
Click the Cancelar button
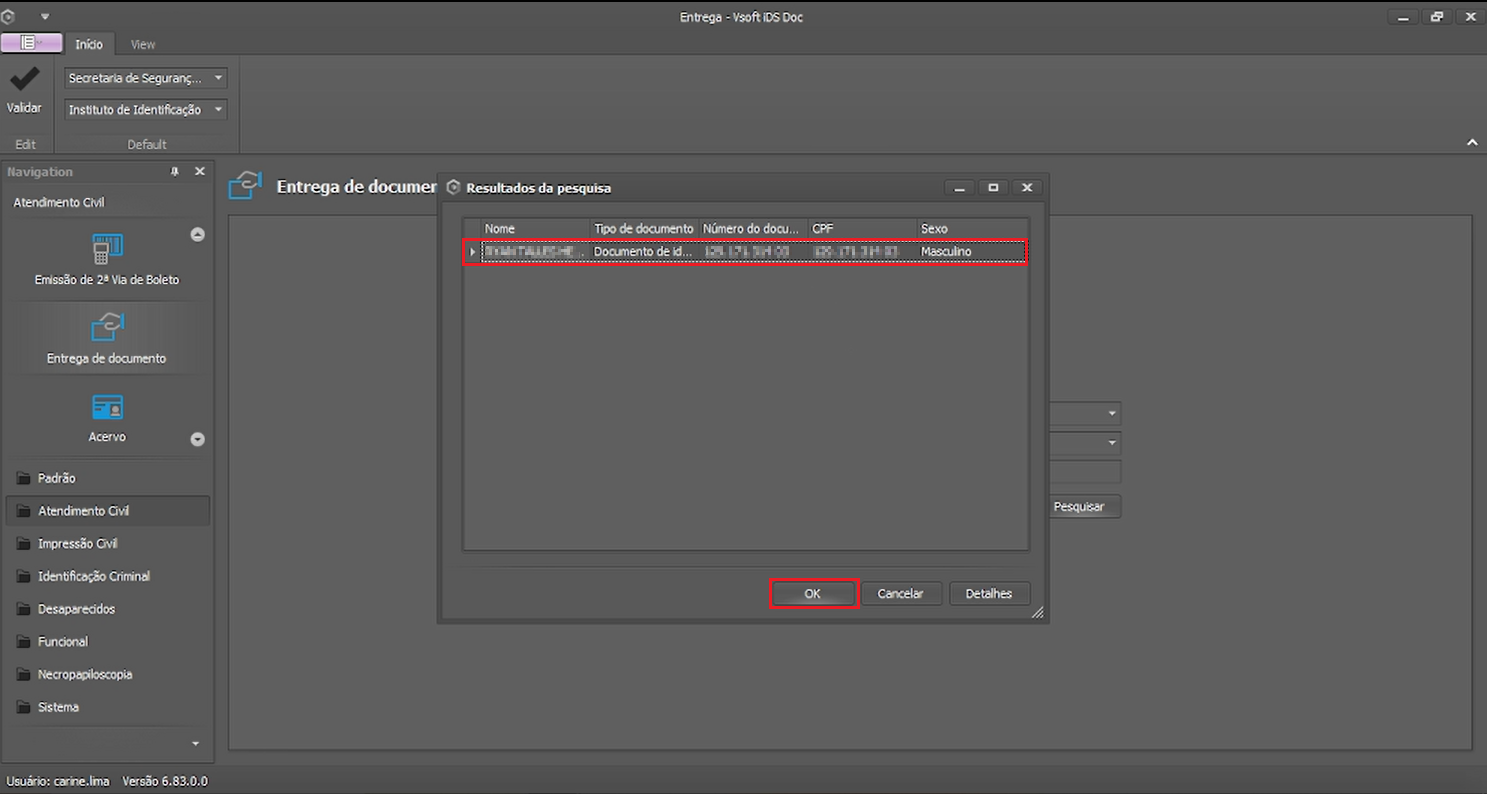pyautogui.click(x=900, y=593)
